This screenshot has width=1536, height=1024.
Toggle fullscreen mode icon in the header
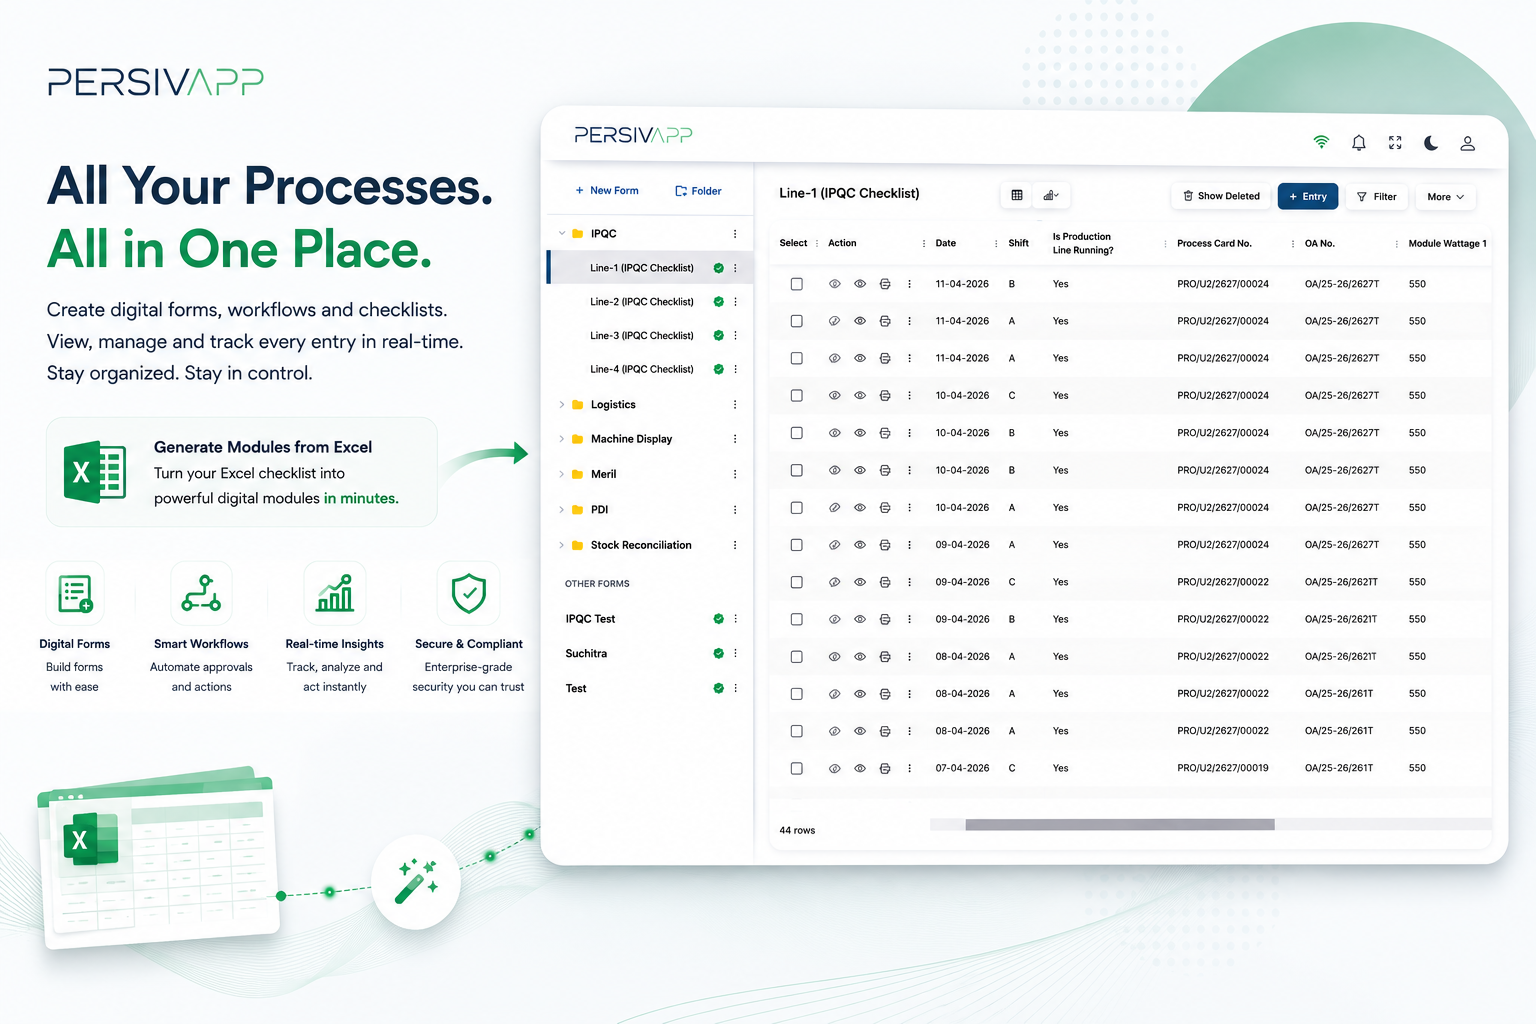click(1395, 143)
